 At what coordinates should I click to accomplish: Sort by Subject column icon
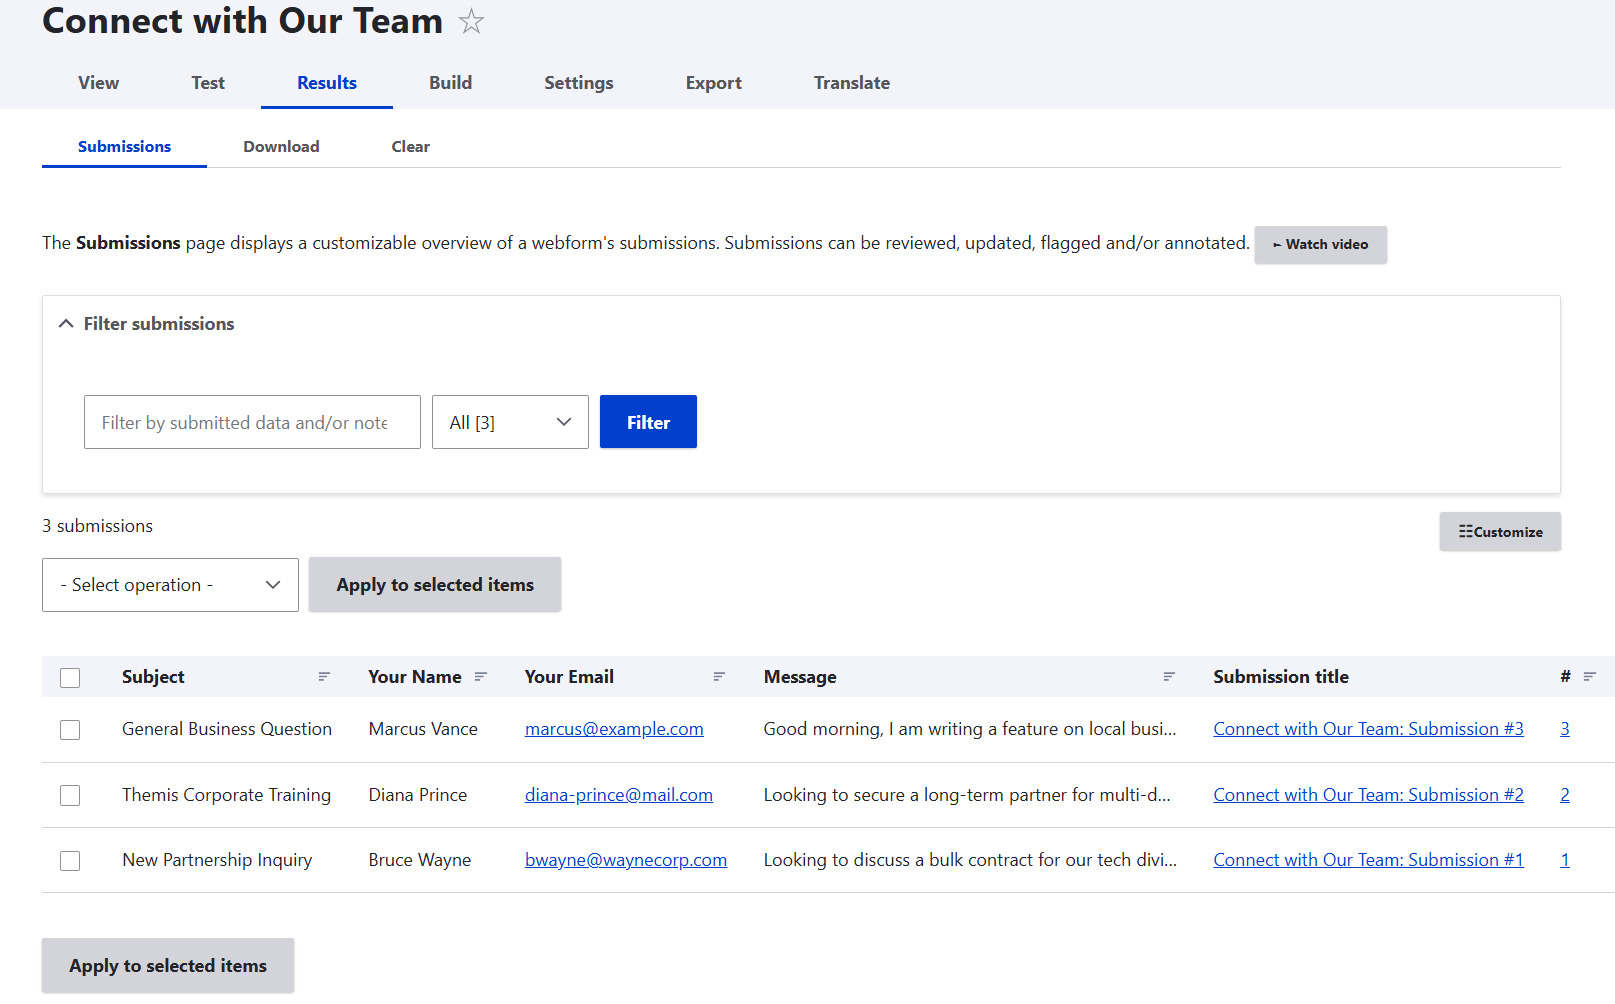324,677
